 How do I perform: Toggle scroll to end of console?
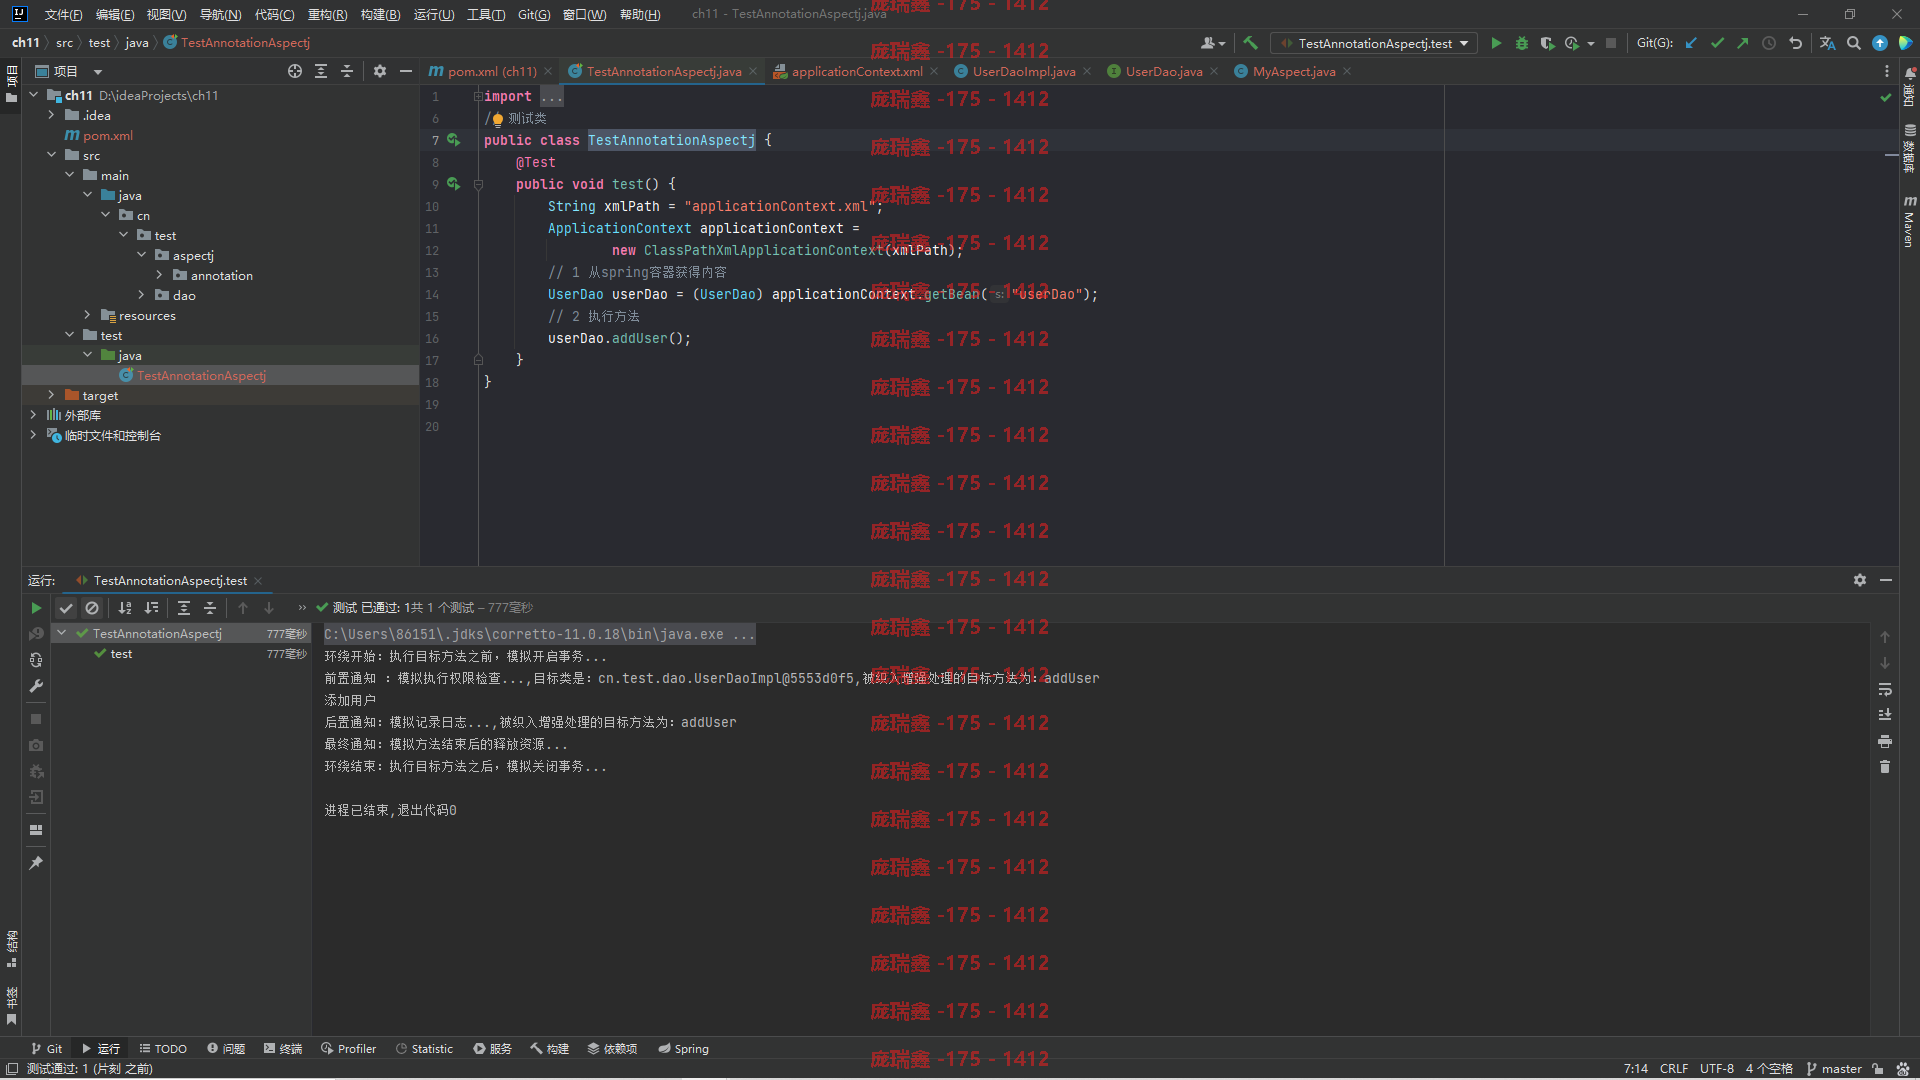pyautogui.click(x=1885, y=715)
